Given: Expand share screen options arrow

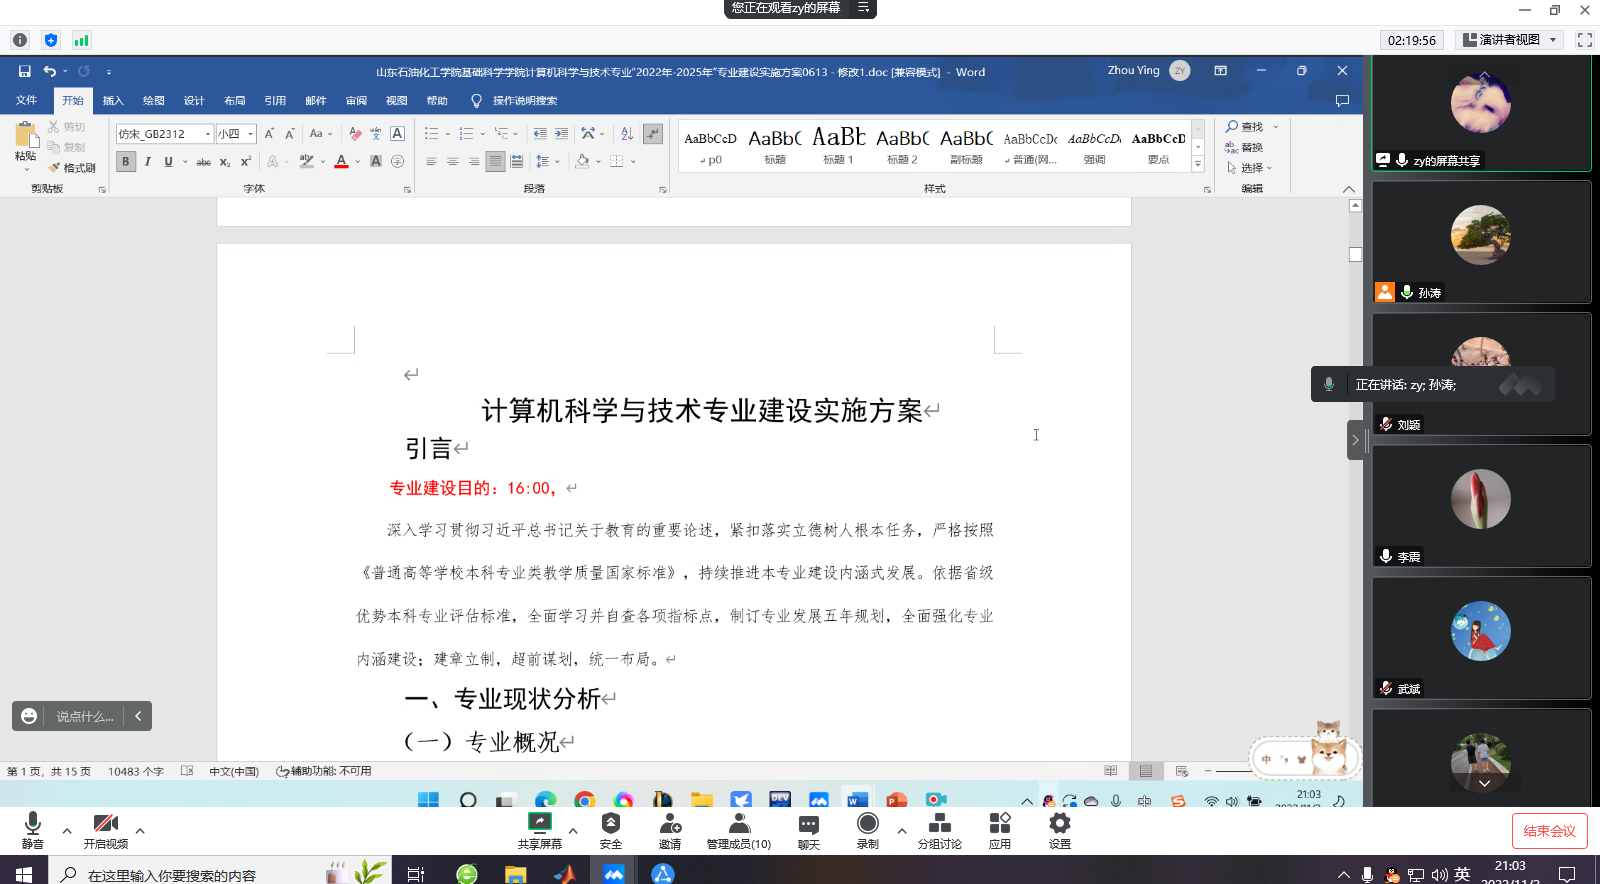Looking at the screenshot, I should (573, 831).
